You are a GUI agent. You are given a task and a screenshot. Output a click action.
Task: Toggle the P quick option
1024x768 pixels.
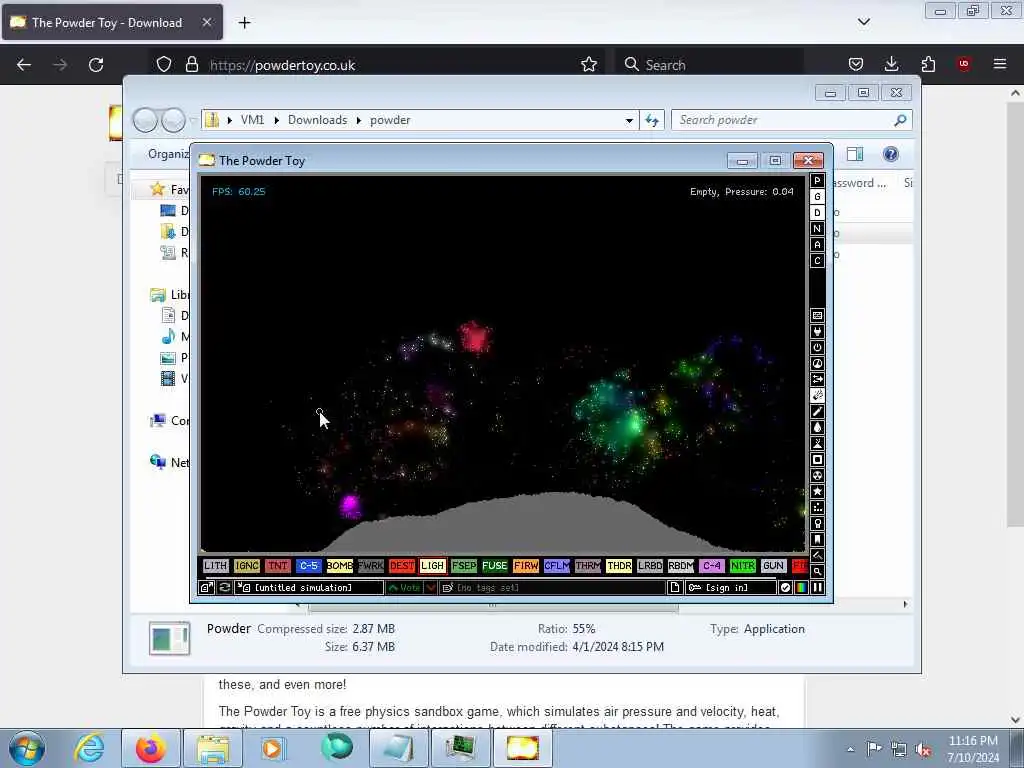coord(817,181)
